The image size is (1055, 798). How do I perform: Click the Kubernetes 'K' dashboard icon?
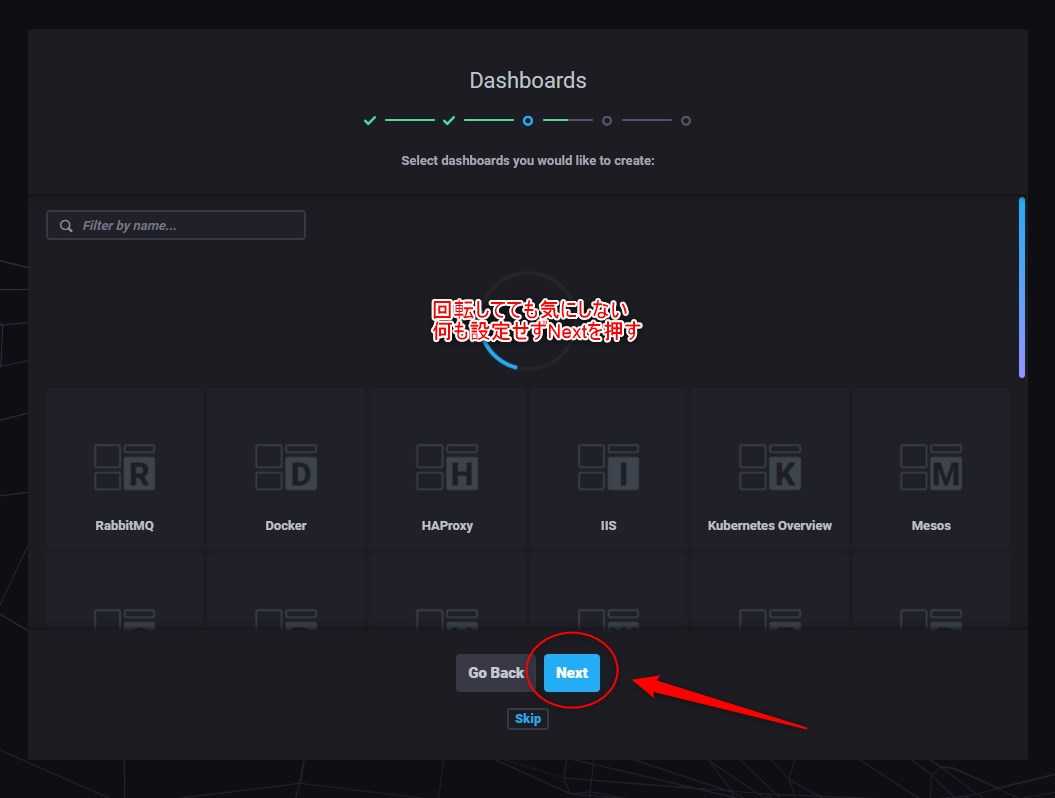tap(770, 467)
